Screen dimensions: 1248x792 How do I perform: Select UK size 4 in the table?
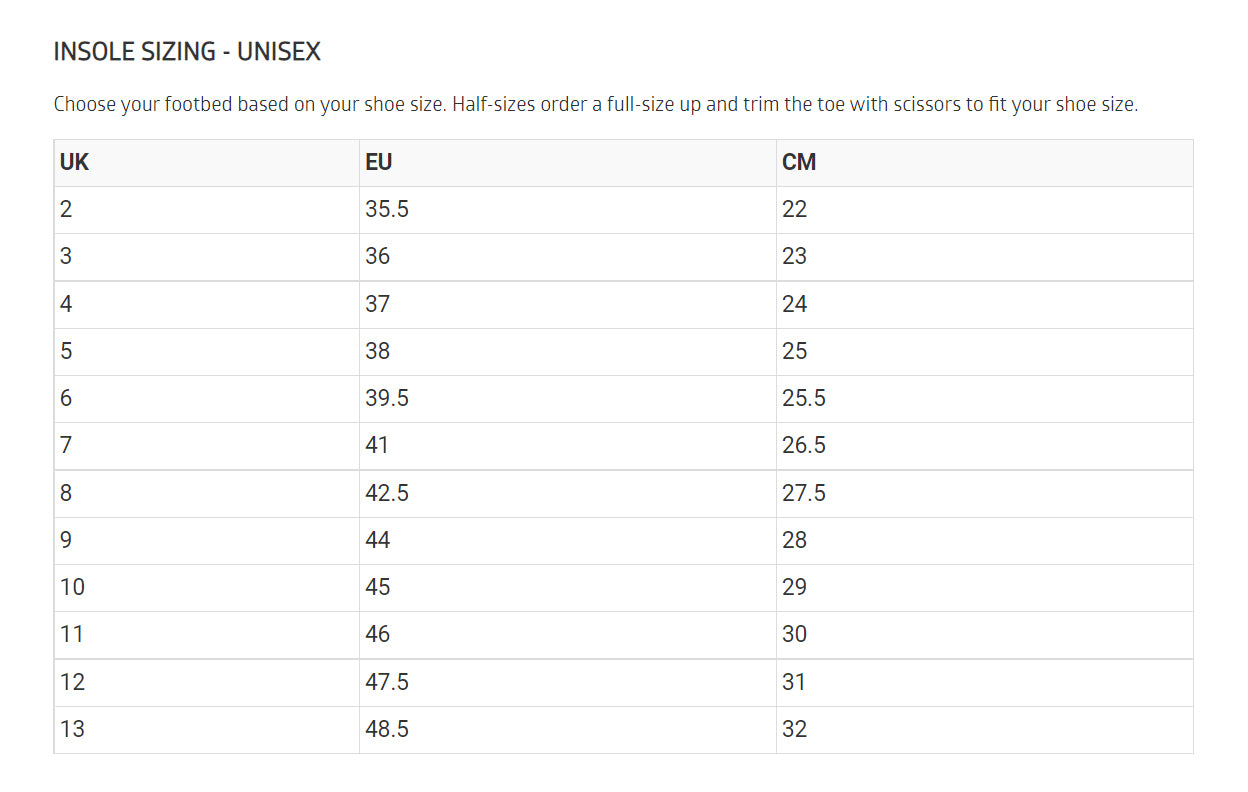67,304
